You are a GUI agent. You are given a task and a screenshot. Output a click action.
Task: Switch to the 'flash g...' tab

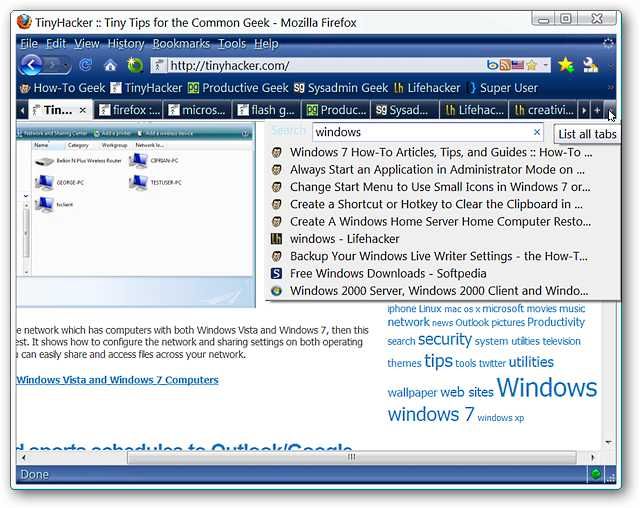click(x=267, y=110)
